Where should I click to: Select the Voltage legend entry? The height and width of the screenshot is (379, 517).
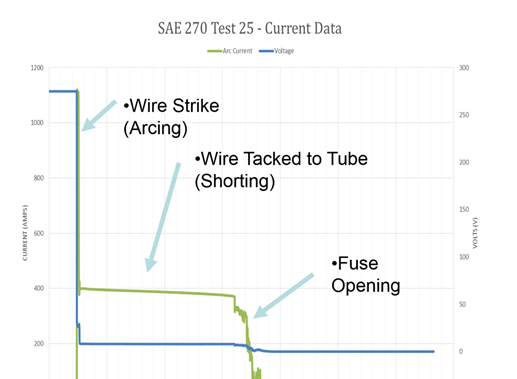276,51
